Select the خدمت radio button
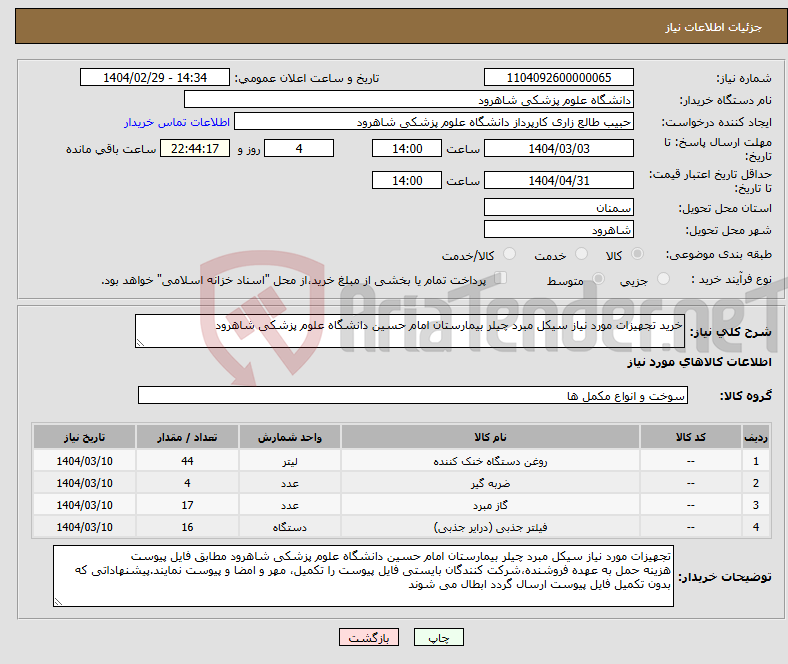Screen dimensions: 788x664 click(x=581, y=254)
